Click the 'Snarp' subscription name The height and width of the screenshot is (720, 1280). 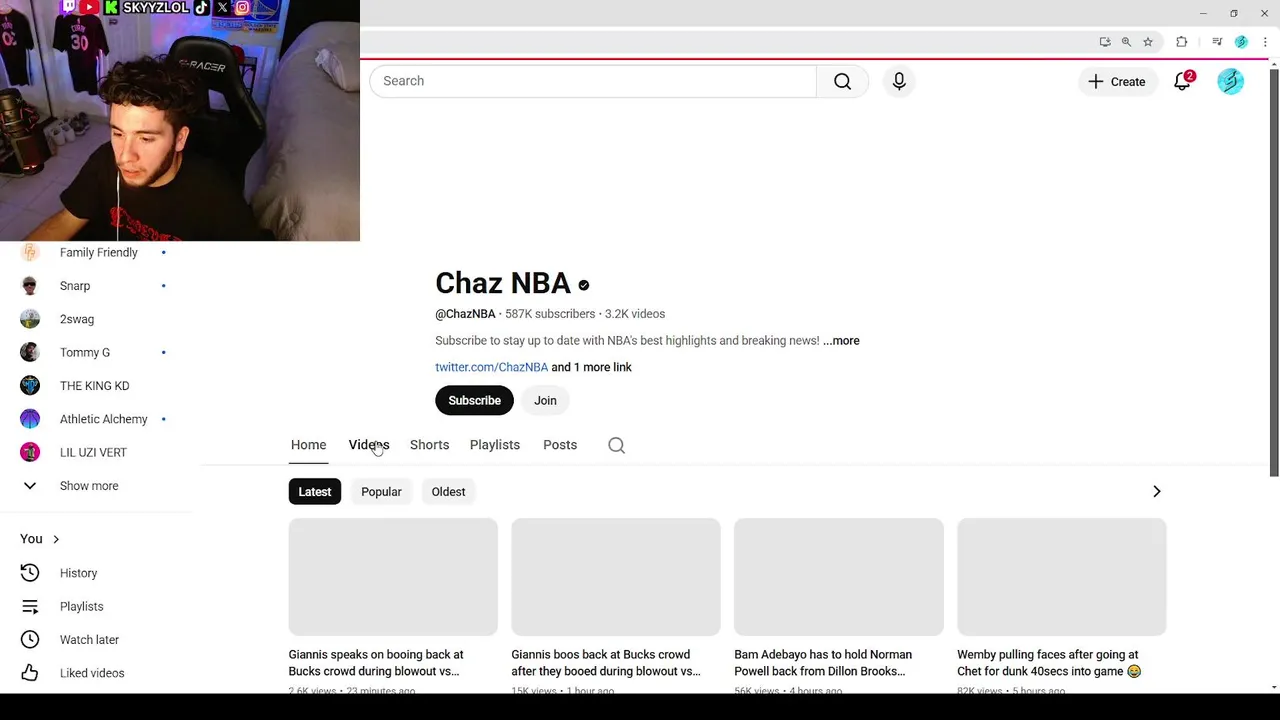pos(75,286)
